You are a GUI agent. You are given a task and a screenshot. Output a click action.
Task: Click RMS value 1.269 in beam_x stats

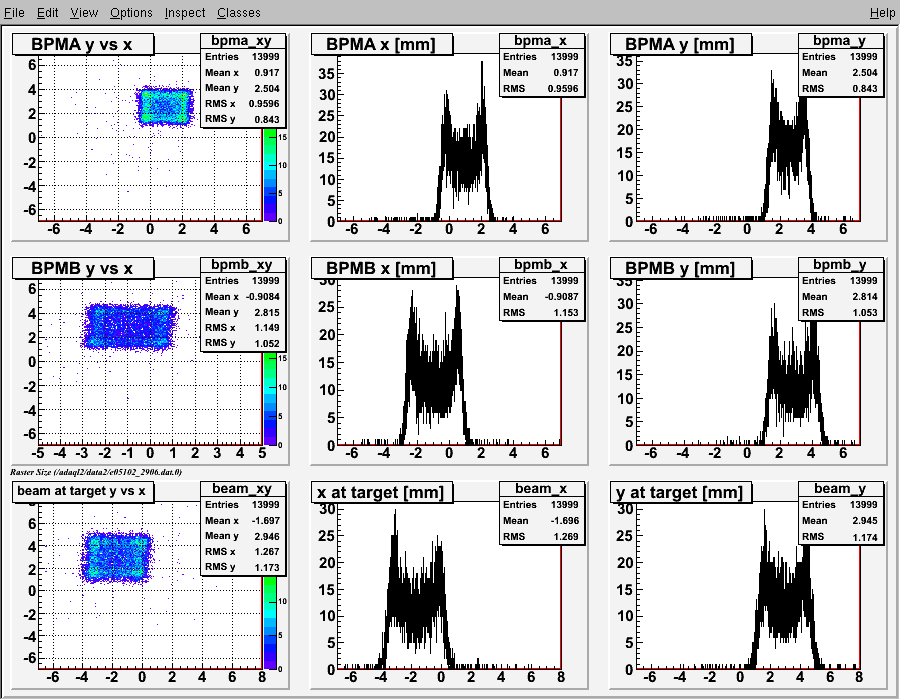click(567, 536)
